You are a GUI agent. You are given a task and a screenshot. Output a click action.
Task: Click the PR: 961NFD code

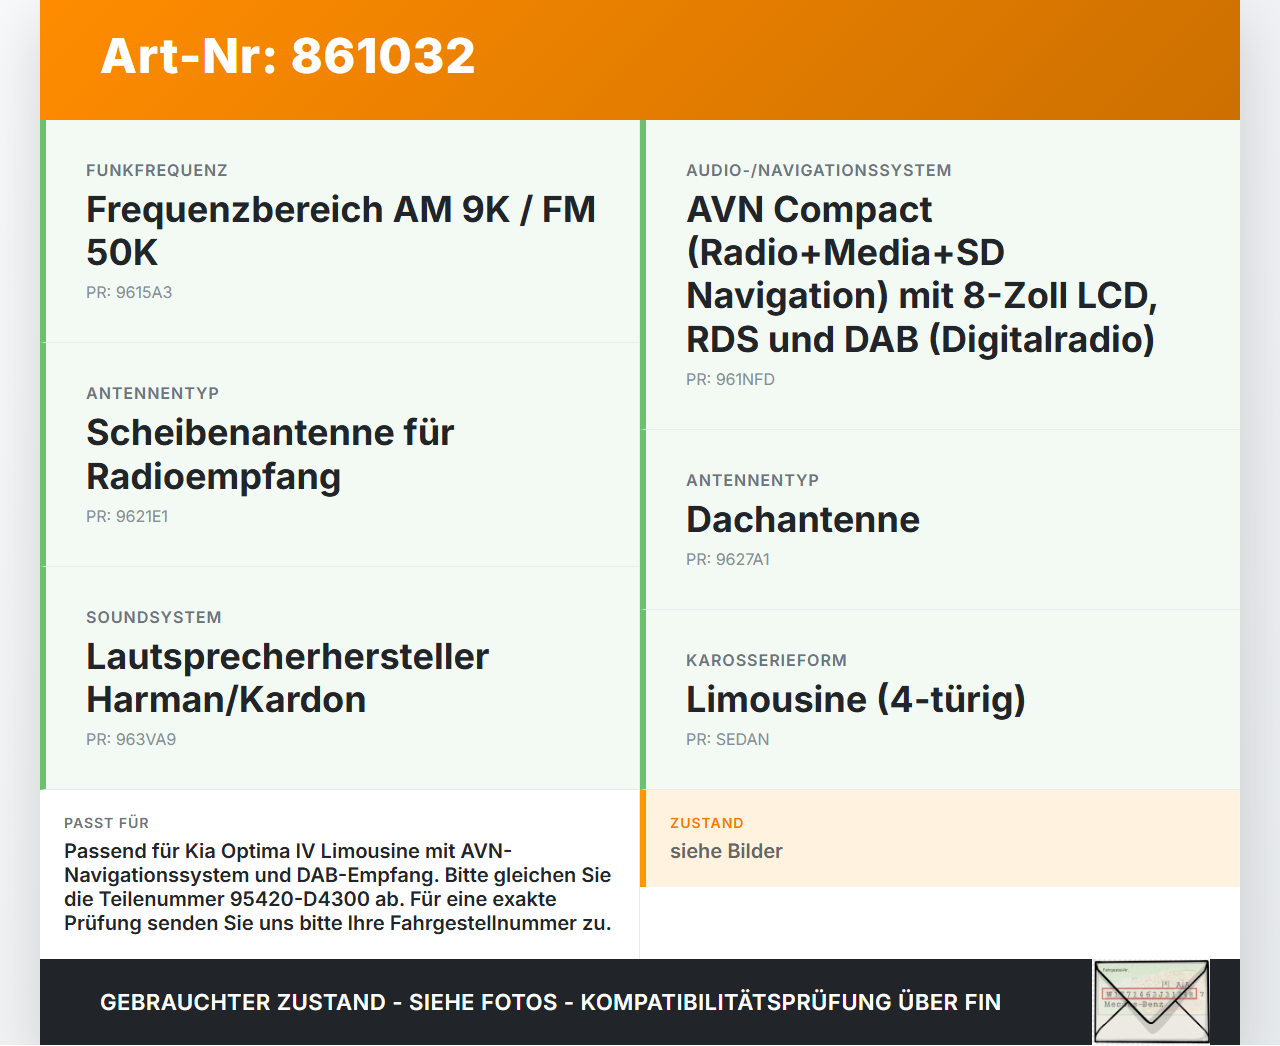pyautogui.click(x=730, y=379)
